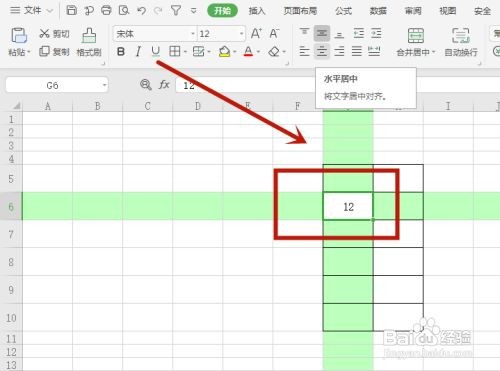
Task: Toggle bold formatting
Action: point(121,52)
